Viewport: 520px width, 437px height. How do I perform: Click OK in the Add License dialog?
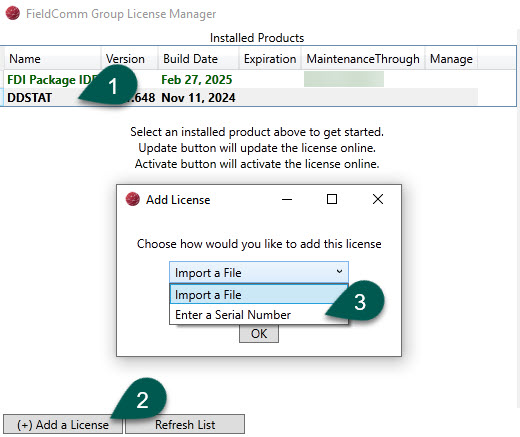coord(259,334)
